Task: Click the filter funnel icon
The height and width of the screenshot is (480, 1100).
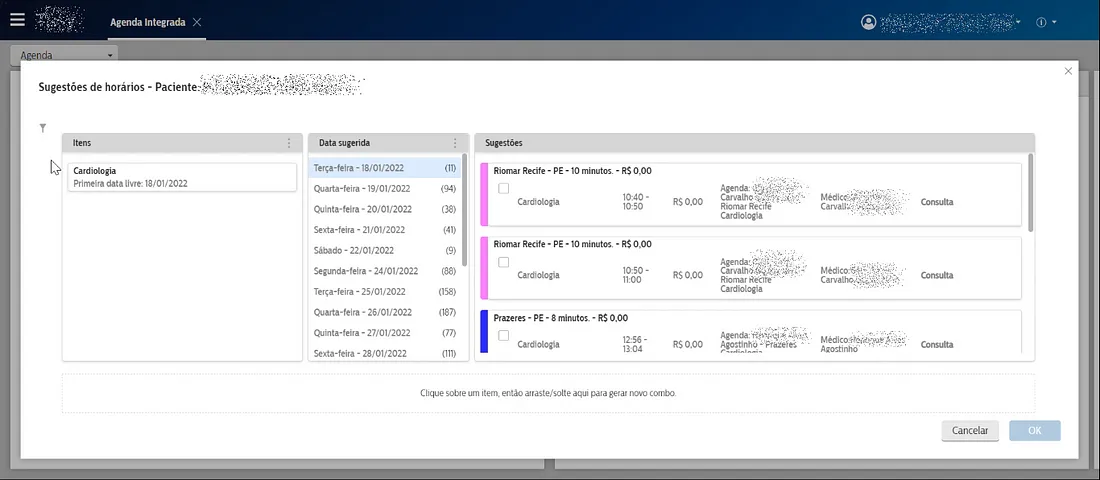Action: pyautogui.click(x=43, y=128)
